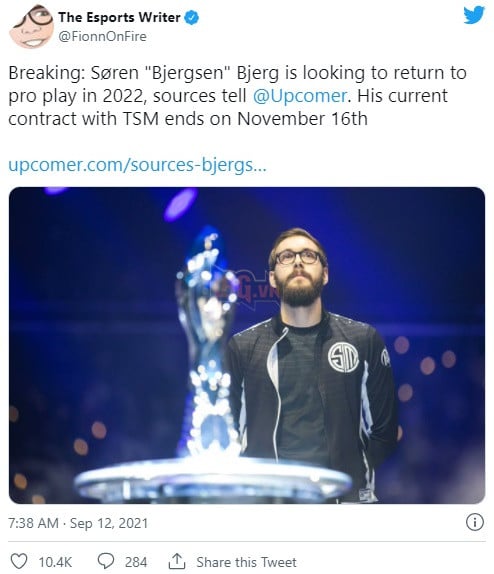
Task: View the 284 replies count
Action: pos(136,562)
